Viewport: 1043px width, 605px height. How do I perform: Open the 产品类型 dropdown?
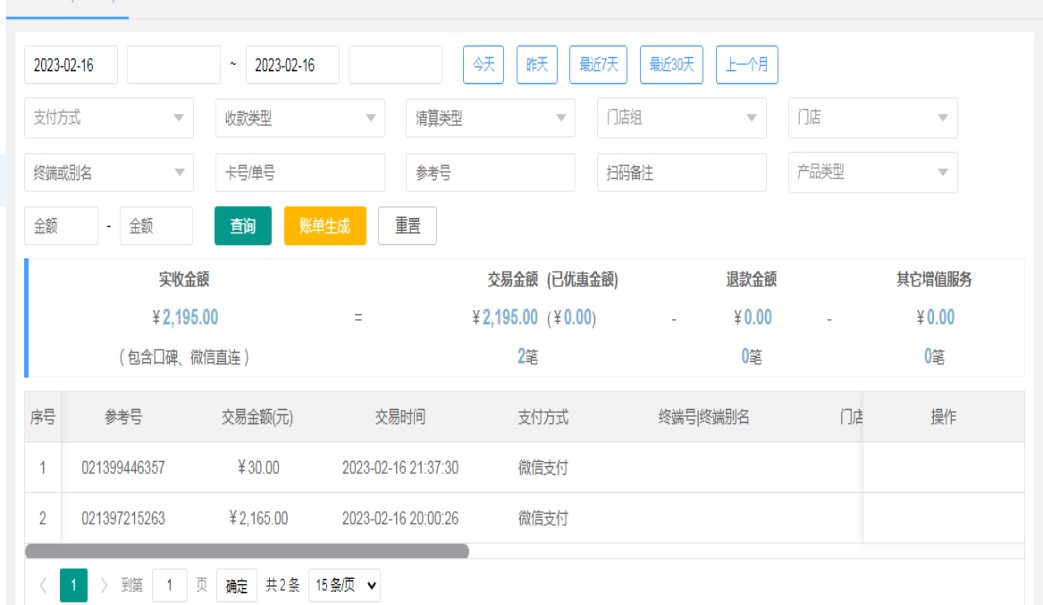[872, 172]
